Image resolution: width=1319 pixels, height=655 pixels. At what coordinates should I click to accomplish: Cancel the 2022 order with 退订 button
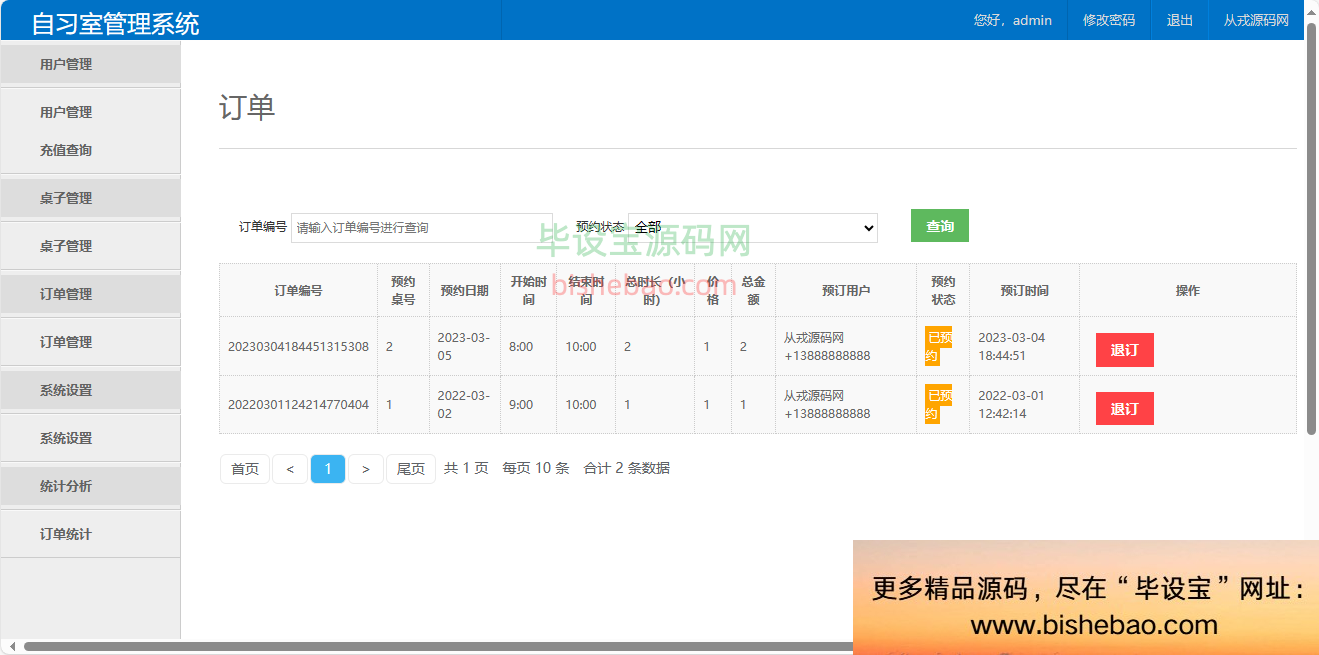click(1124, 408)
